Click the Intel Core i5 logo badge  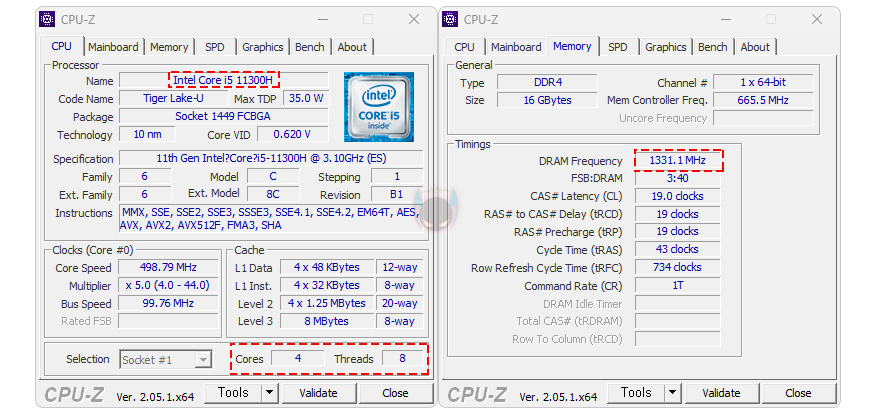[379, 107]
